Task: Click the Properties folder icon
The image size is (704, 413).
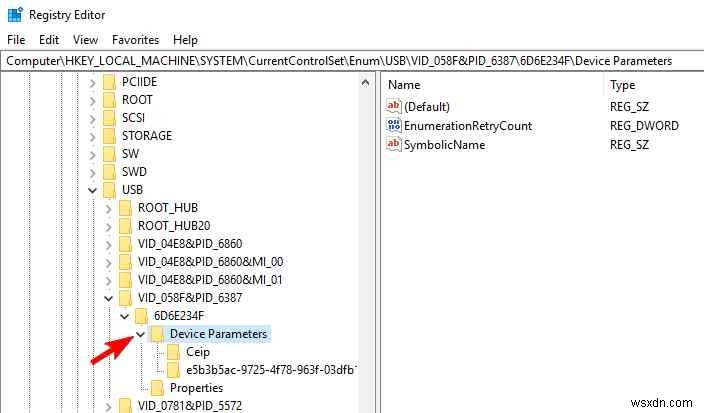Action: click(158, 388)
